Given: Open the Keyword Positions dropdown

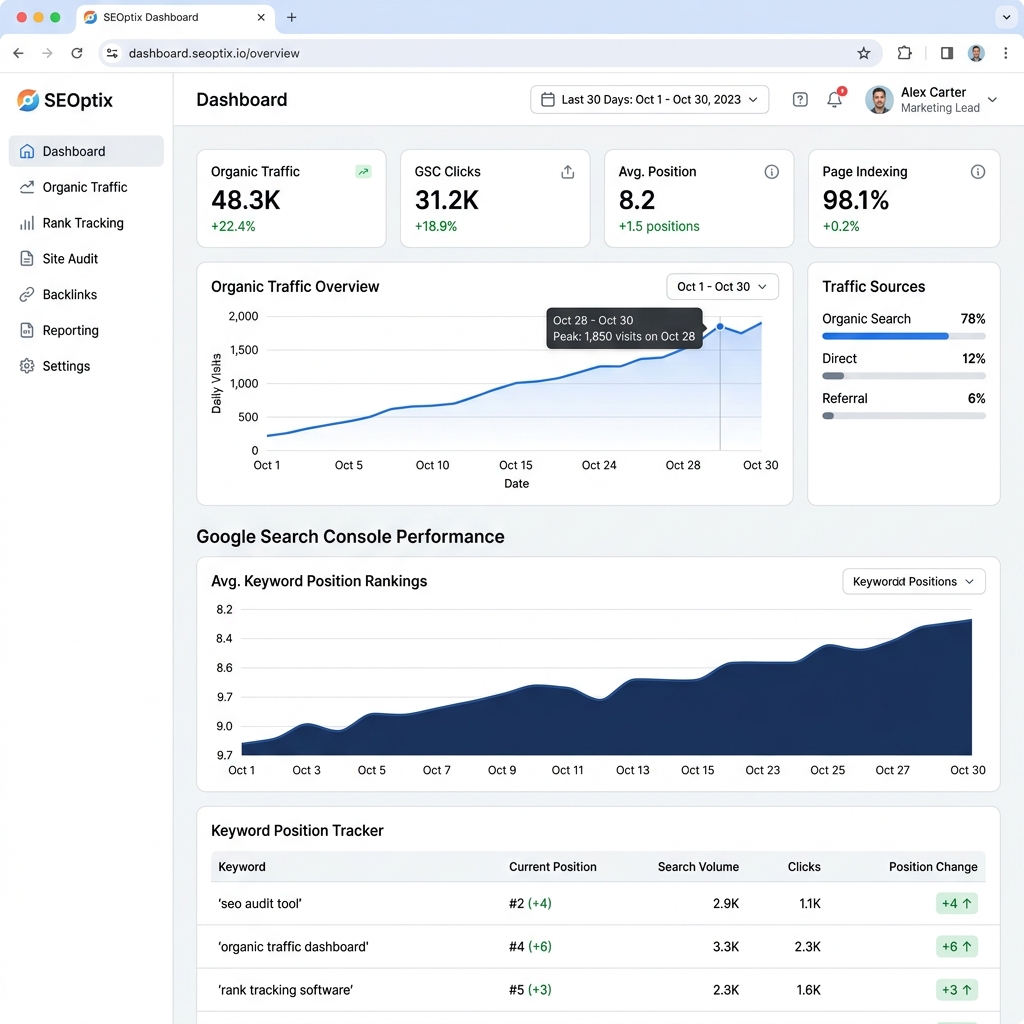Looking at the screenshot, I should pos(914,581).
